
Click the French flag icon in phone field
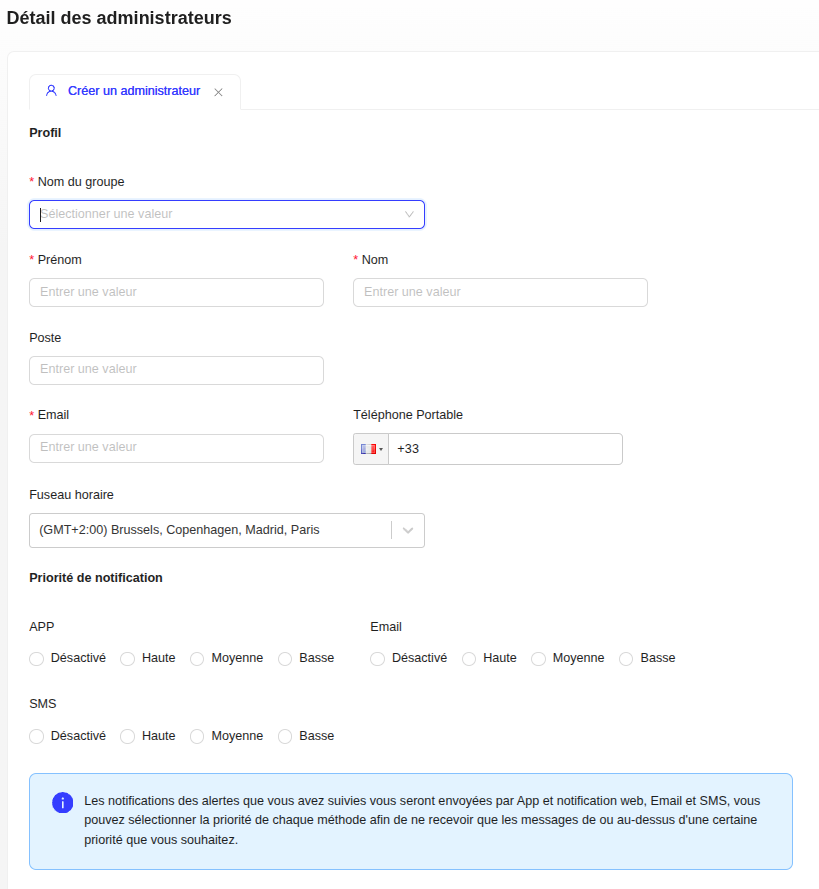pos(368,448)
